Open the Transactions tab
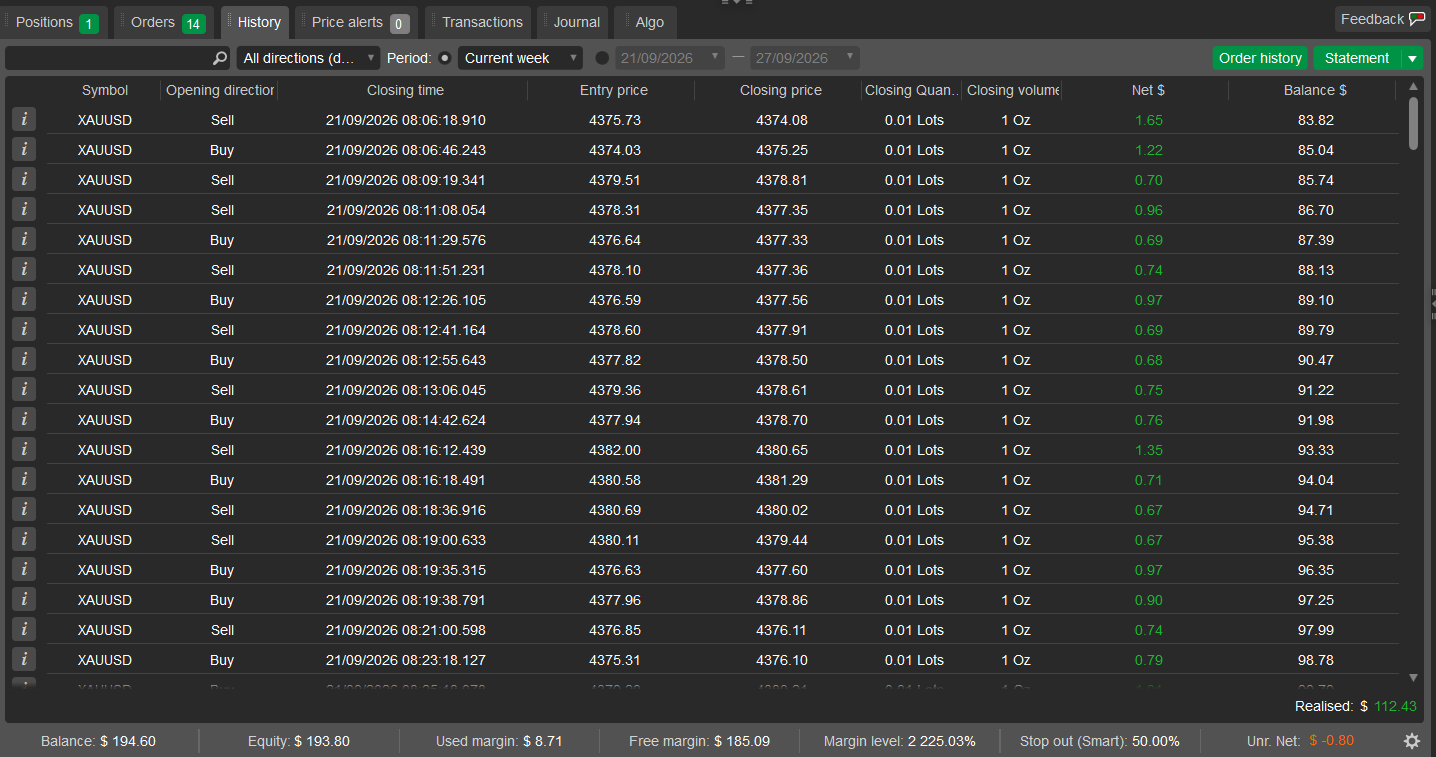The image size is (1436, 757). coord(478,22)
